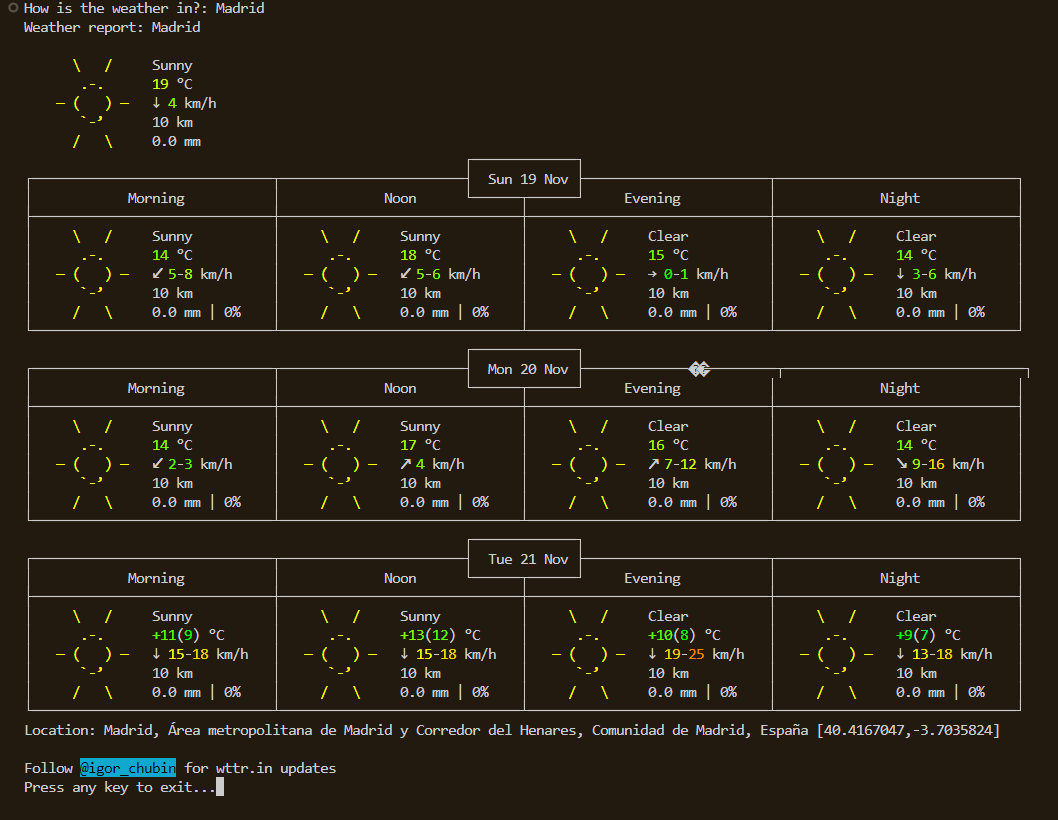Click the Night header under Tue 21 Nov

point(899,578)
